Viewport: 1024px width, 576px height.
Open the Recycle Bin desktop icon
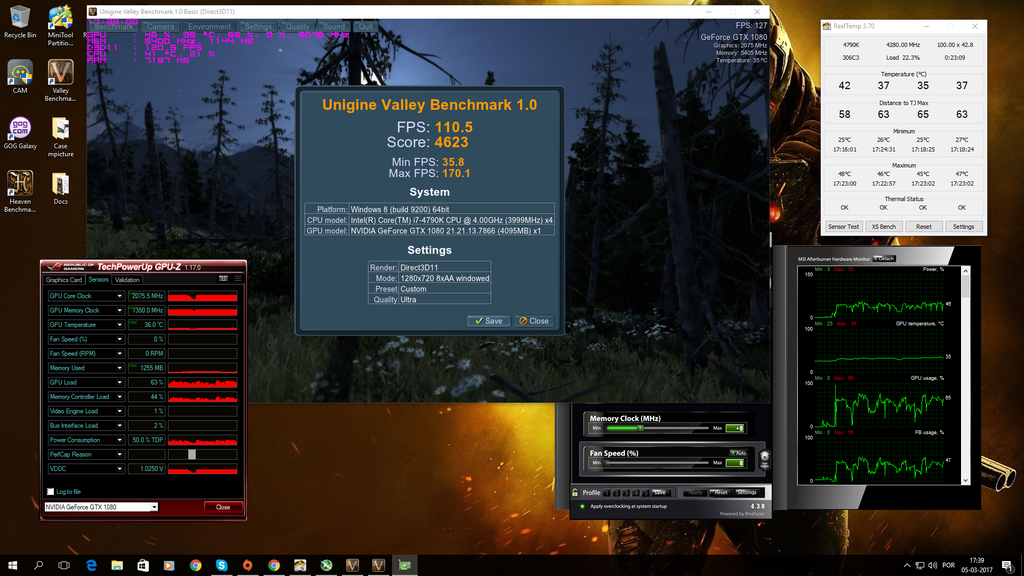tap(20, 23)
